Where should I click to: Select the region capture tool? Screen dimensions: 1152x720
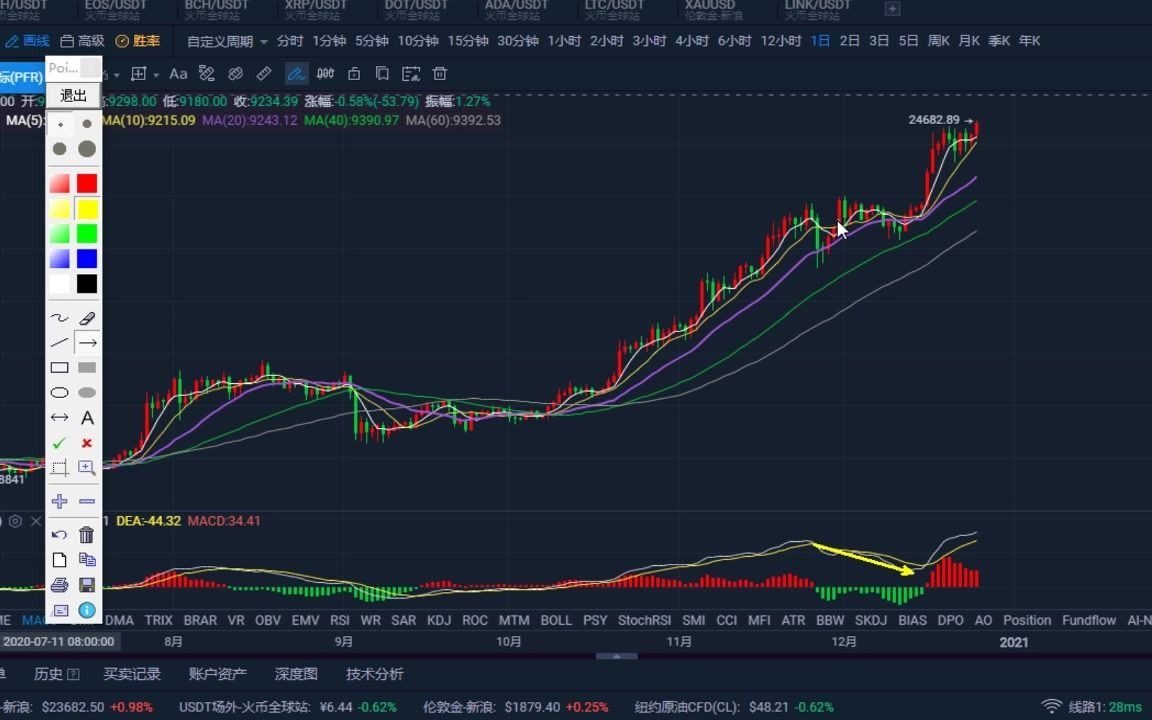click(60, 468)
